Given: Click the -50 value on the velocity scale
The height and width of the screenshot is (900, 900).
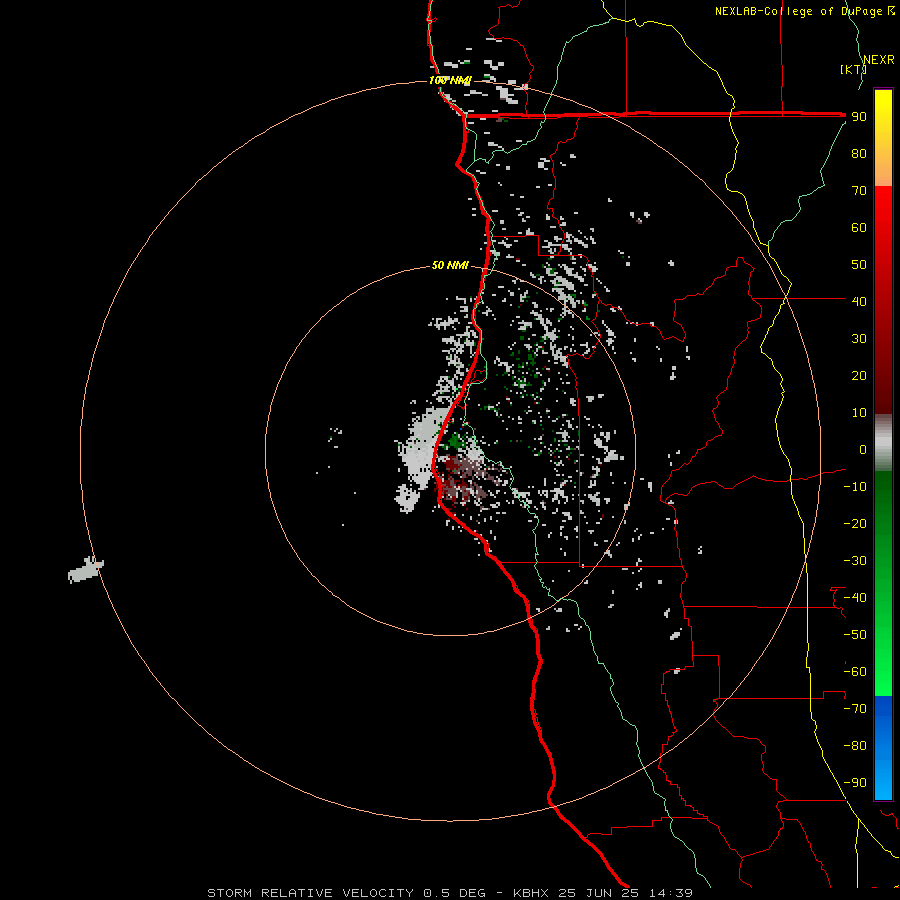Looking at the screenshot, I should point(855,635).
